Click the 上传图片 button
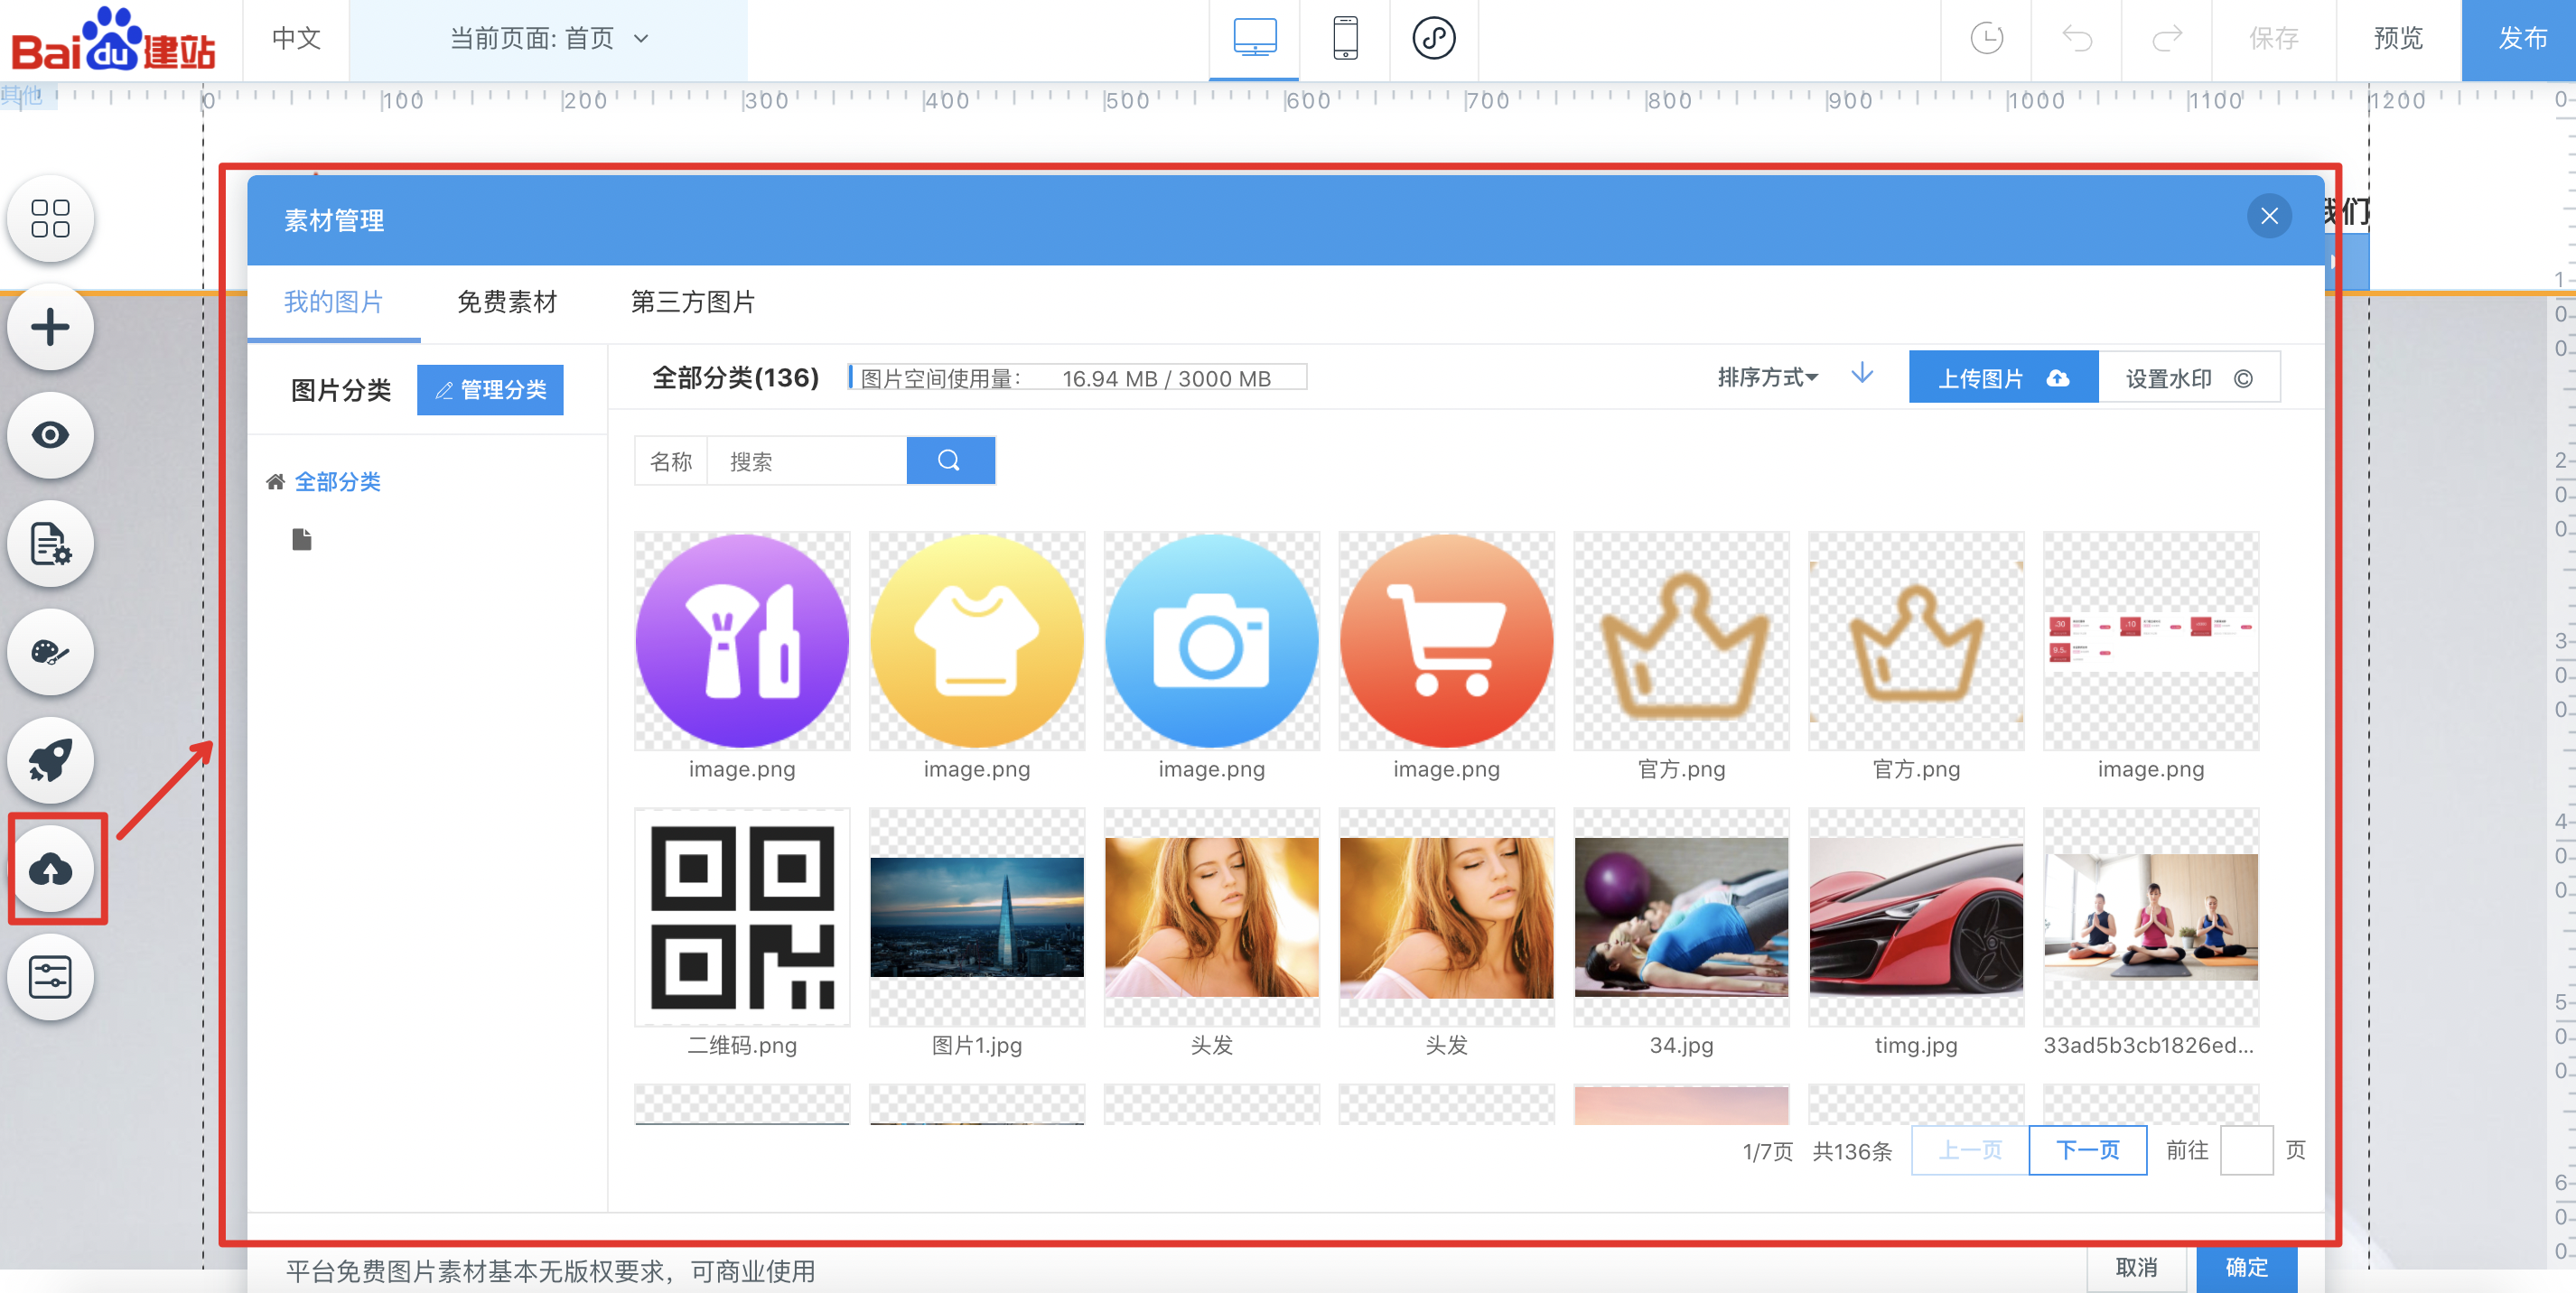The image size is (2576, 1293). coord(2003,378)
